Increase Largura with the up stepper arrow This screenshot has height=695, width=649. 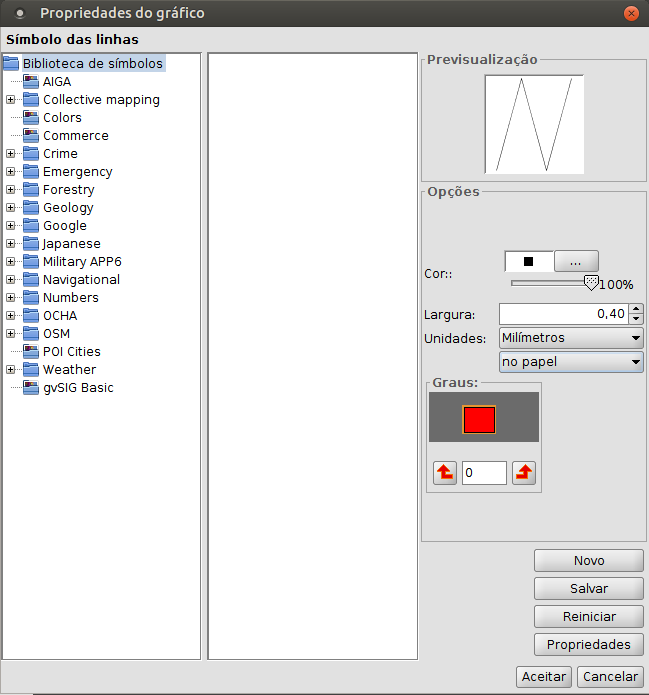637,309
